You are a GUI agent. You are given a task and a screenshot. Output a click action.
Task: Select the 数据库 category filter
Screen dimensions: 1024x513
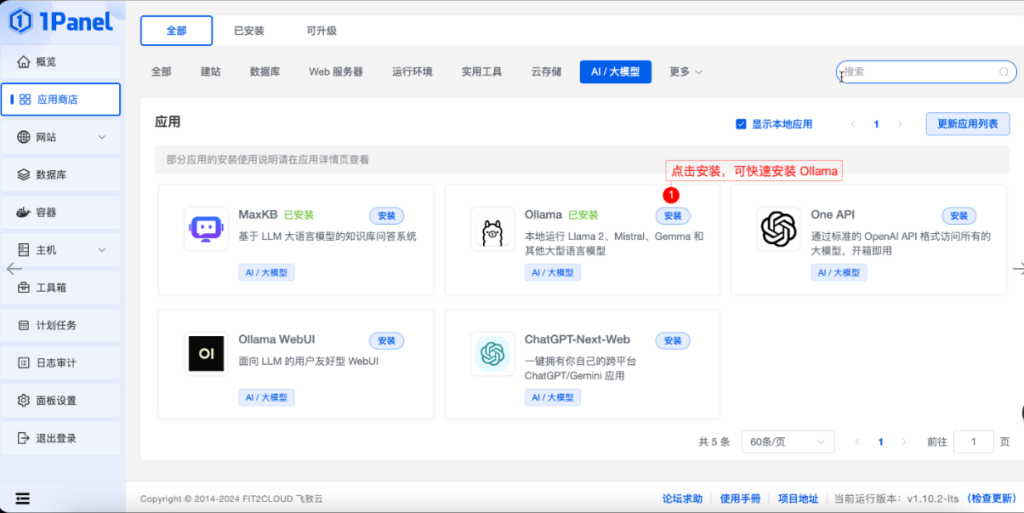point(264,72)
